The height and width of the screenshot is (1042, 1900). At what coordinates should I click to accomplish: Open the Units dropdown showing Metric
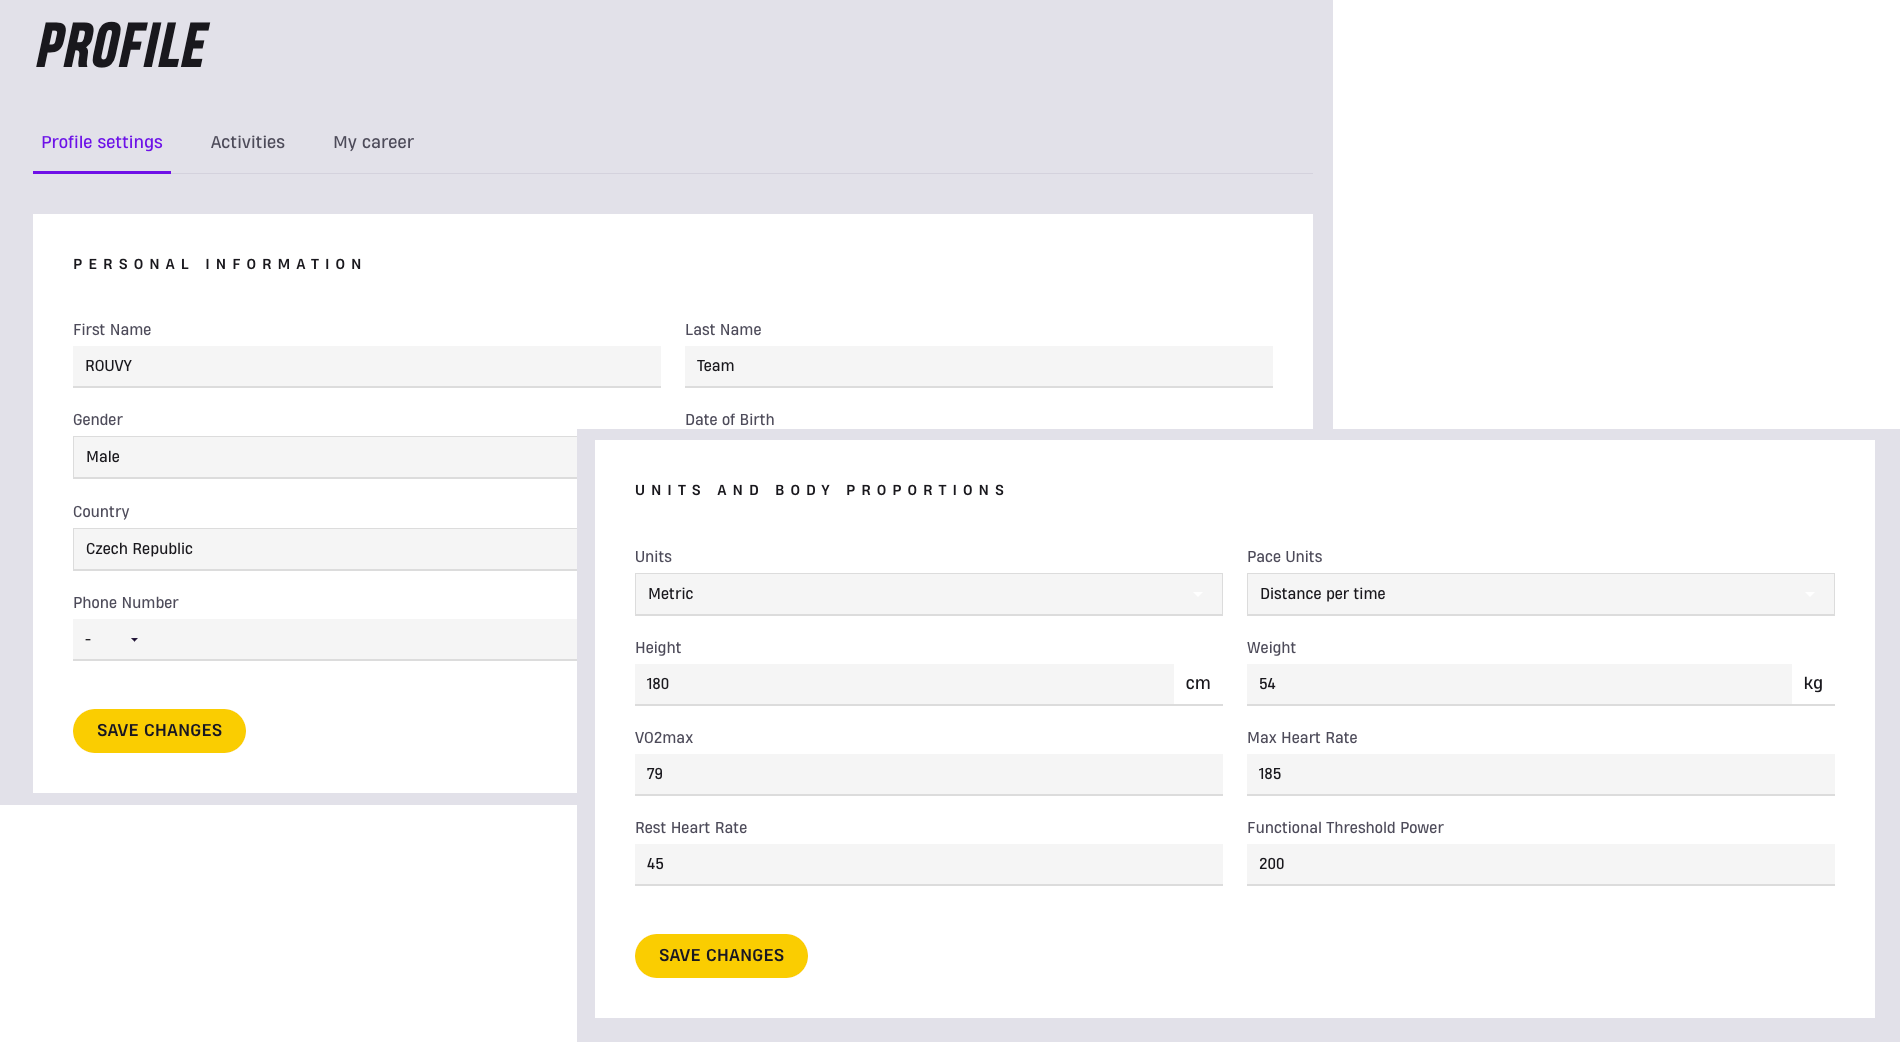(x=927, y=594)
